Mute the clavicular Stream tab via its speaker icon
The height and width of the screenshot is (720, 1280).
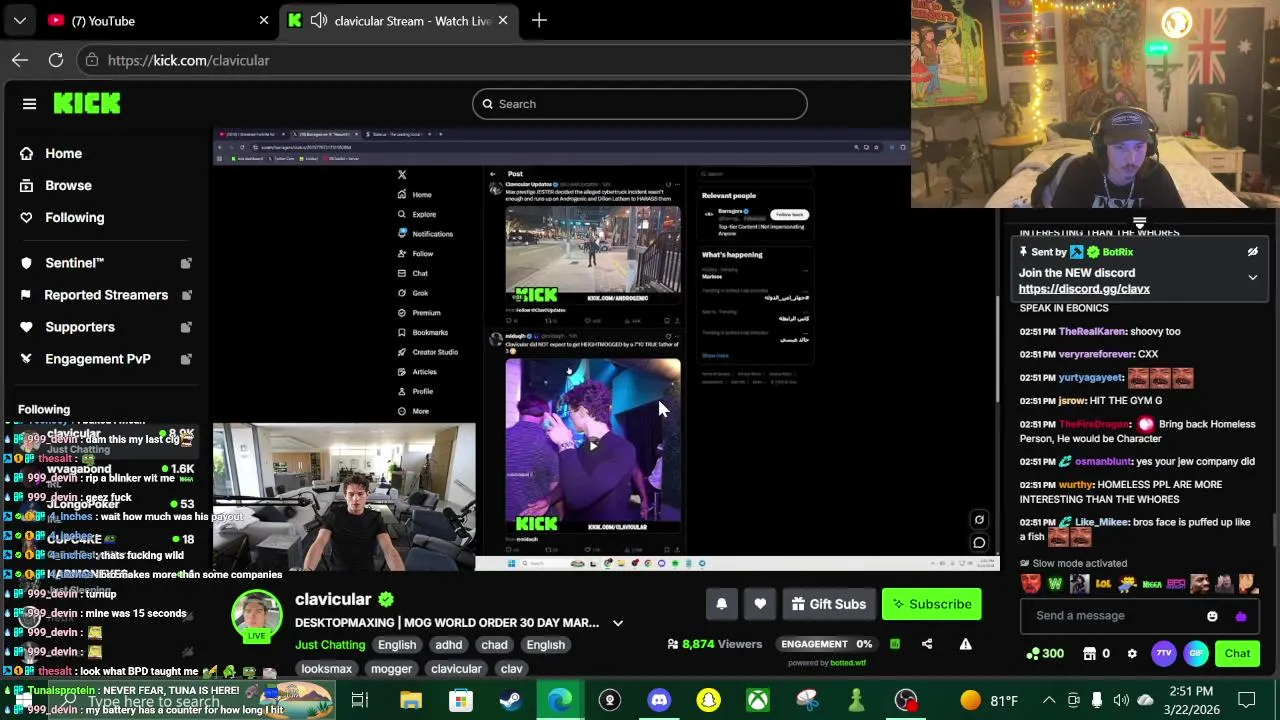pyautogui.click(x=318, y=20)
